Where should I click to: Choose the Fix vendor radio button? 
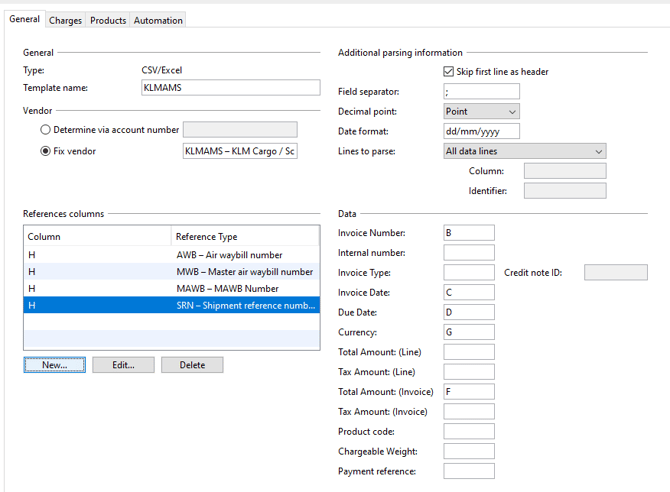(x=45, y=151)
